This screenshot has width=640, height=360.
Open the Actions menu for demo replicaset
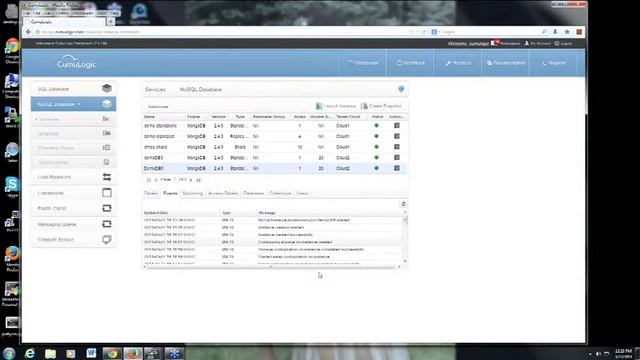pos(397,136)
